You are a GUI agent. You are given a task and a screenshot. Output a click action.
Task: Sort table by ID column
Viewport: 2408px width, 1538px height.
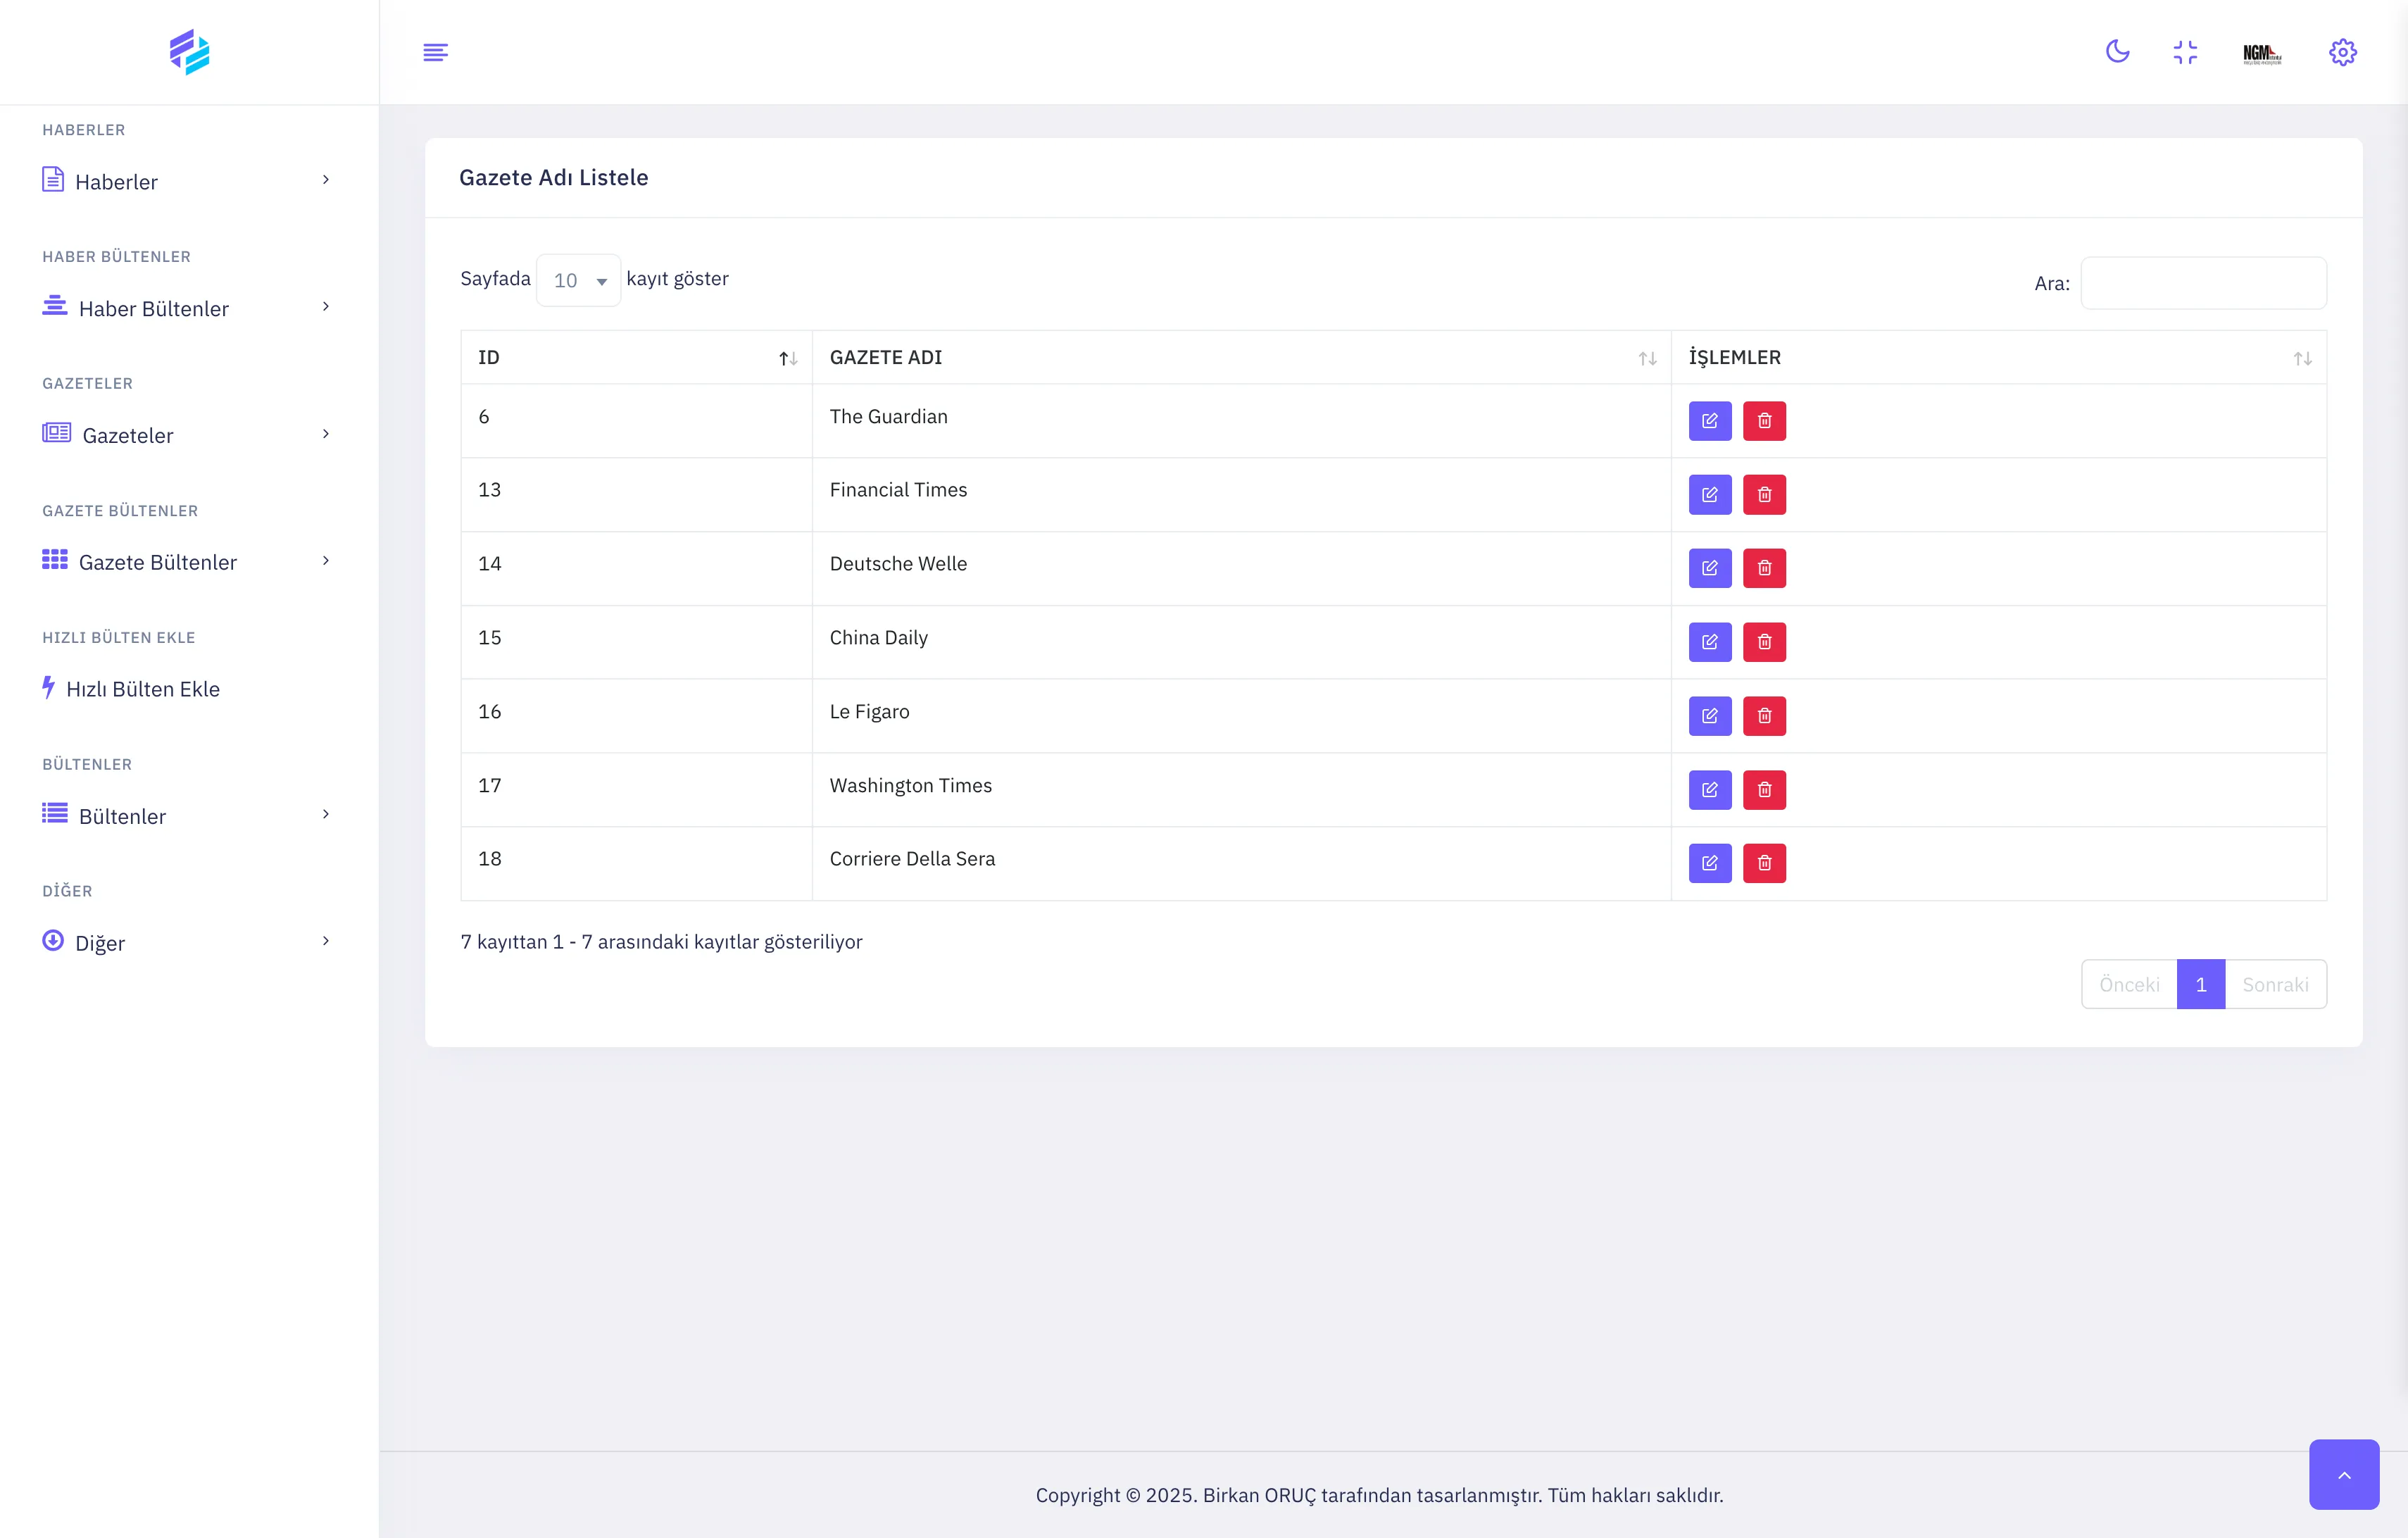pos(636,358)
